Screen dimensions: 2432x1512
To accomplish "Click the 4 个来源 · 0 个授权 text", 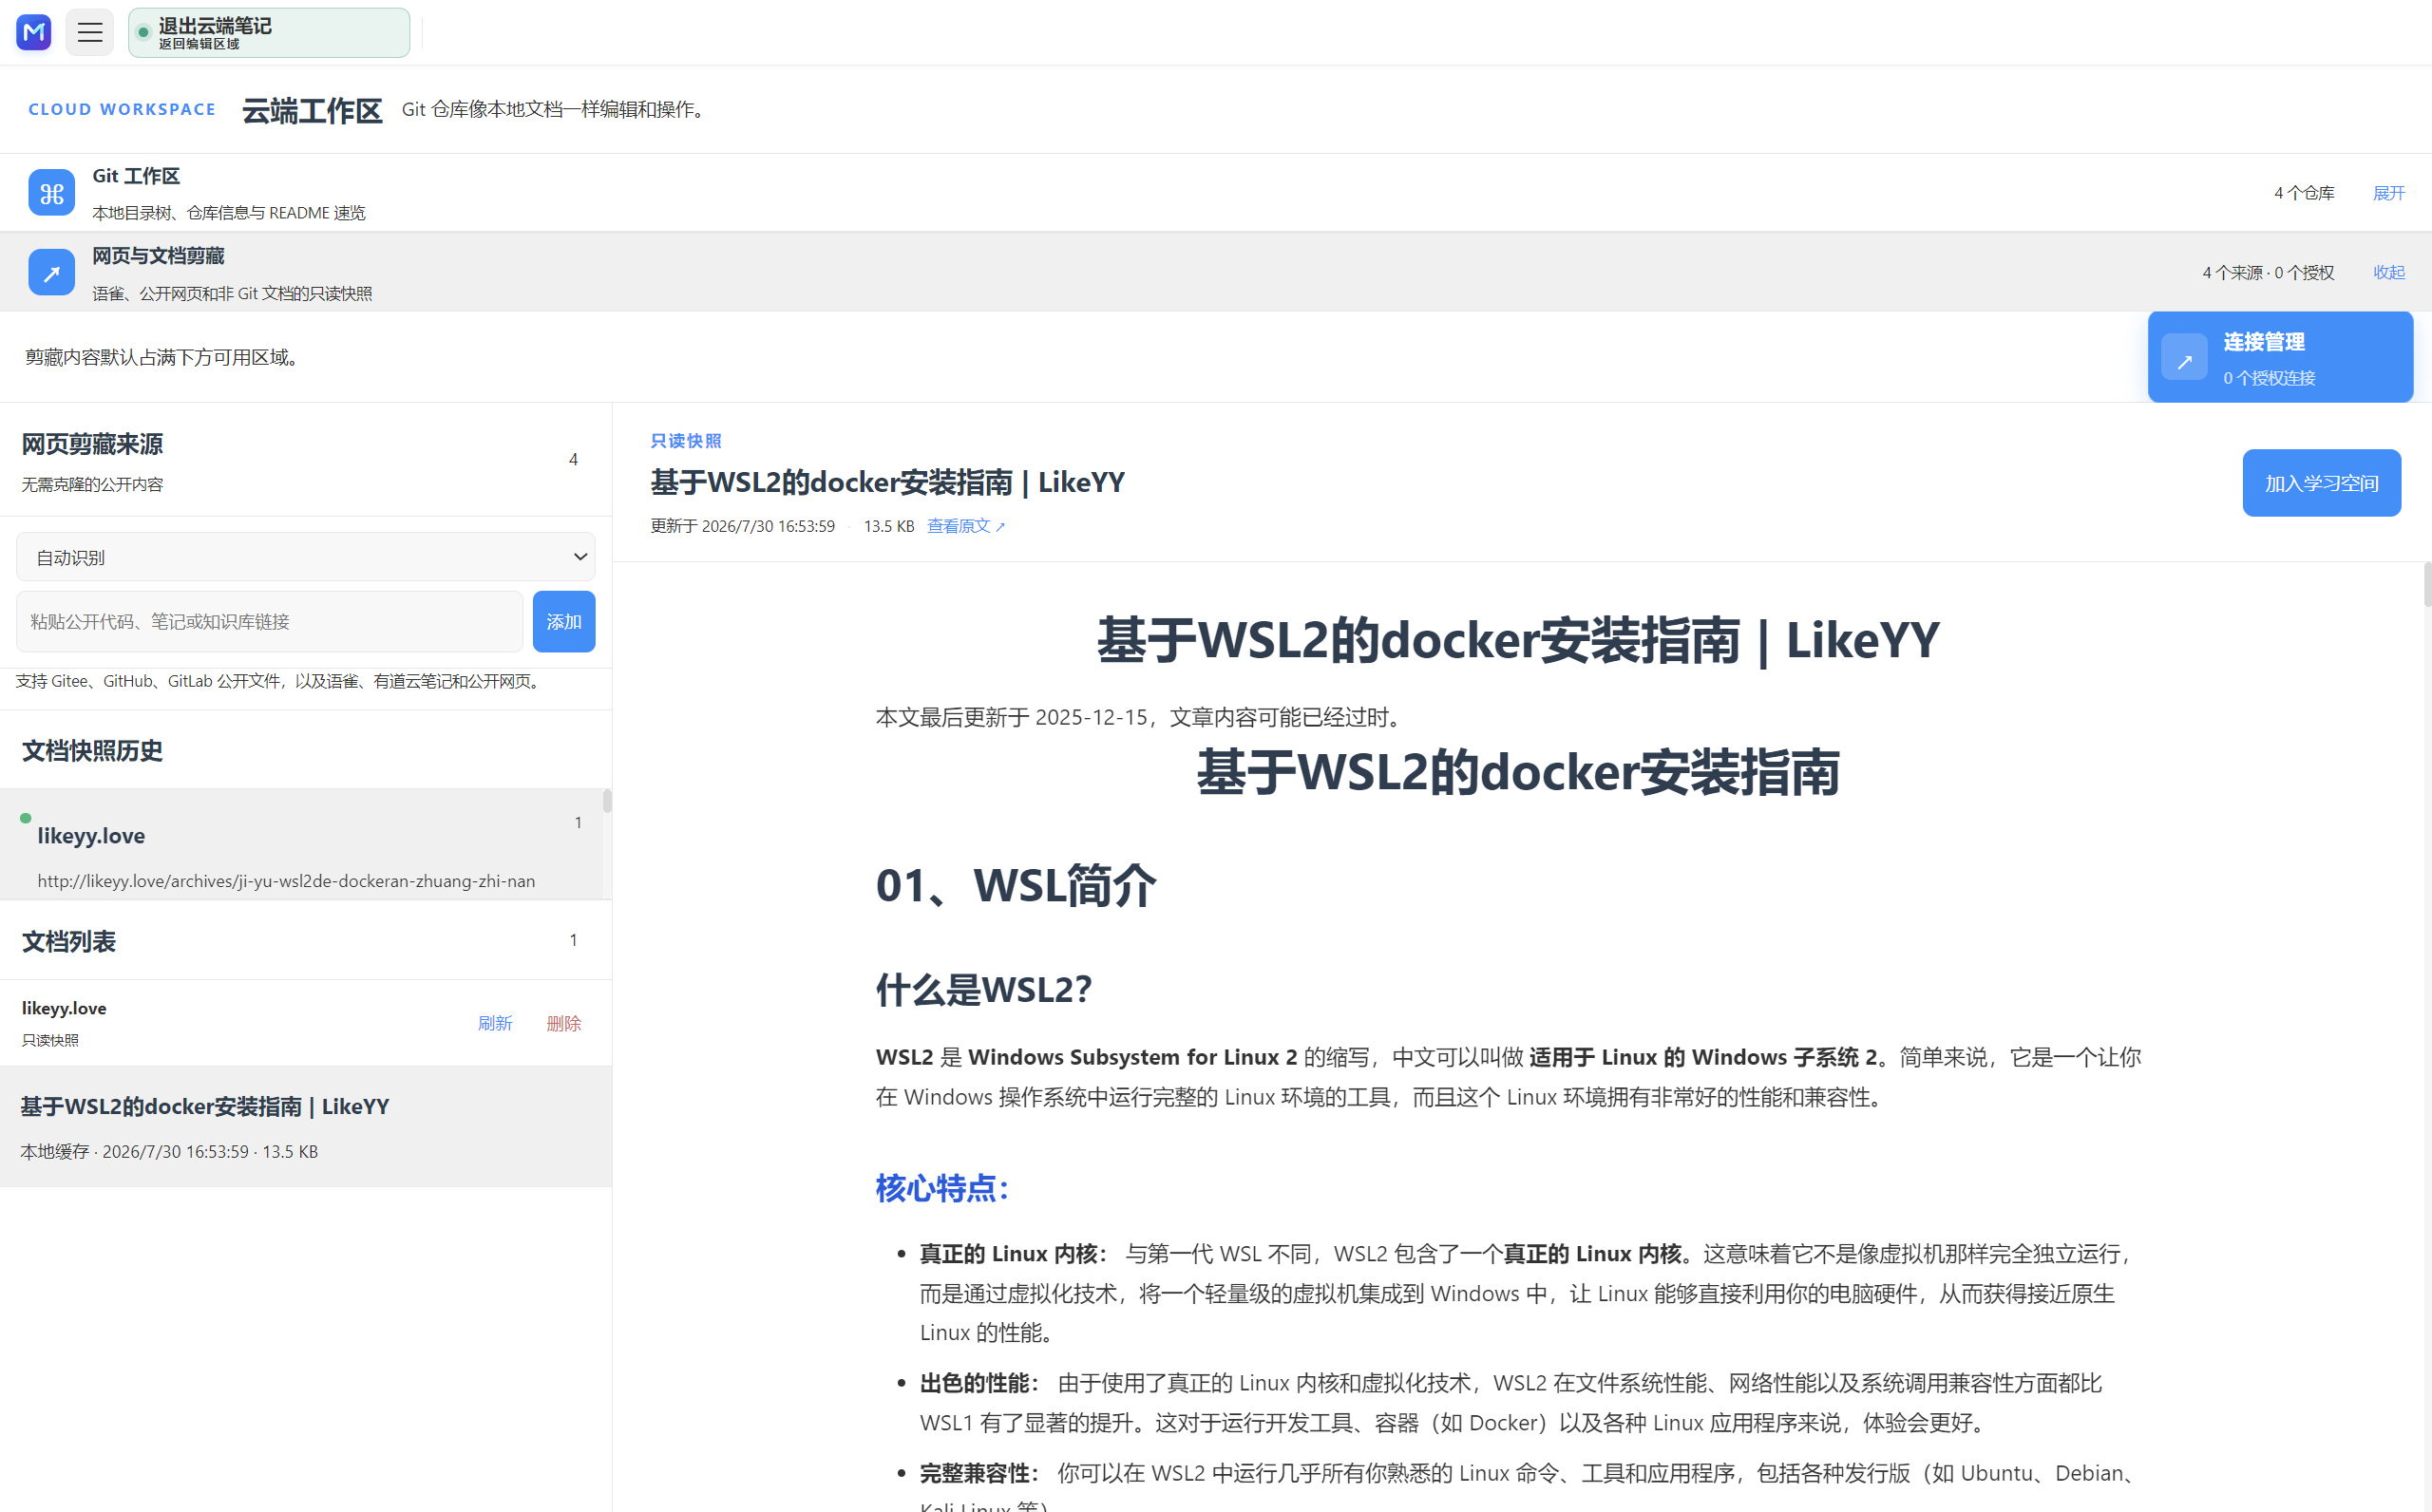I will (x=2268, y=272).
